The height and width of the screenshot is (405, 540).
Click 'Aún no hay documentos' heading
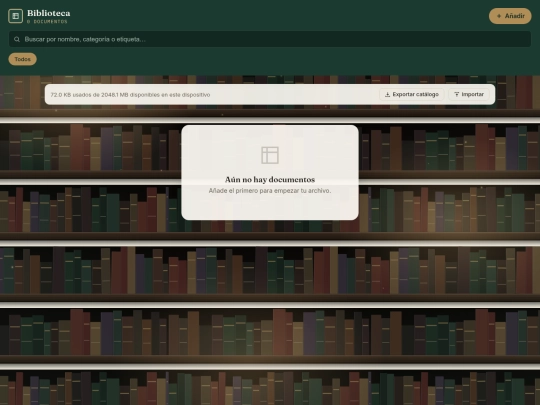270,179
